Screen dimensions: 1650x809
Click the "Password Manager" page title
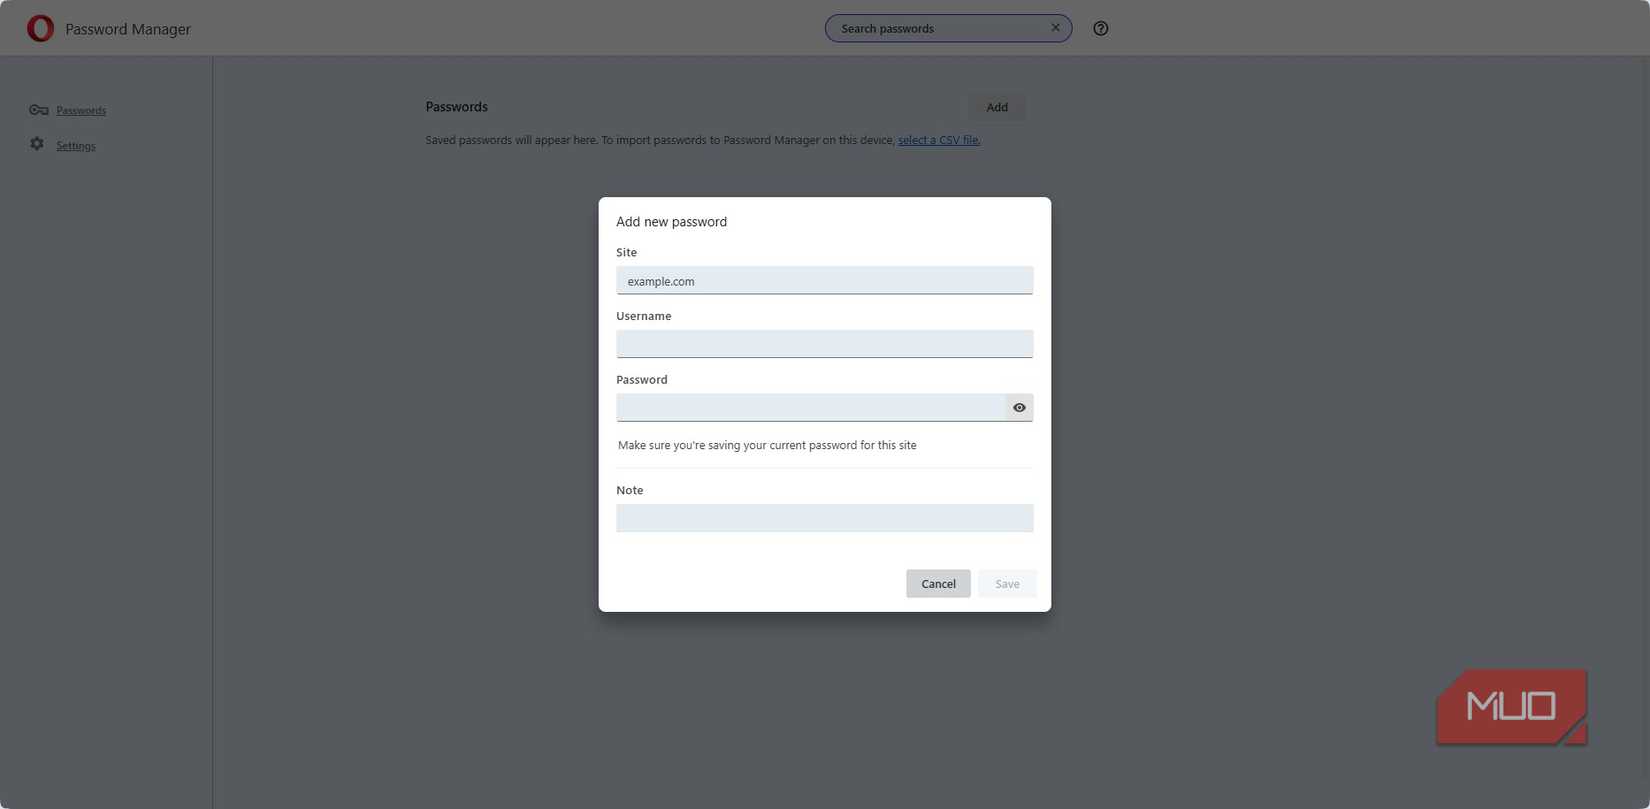pyautogui.click(x=128, y=29)
